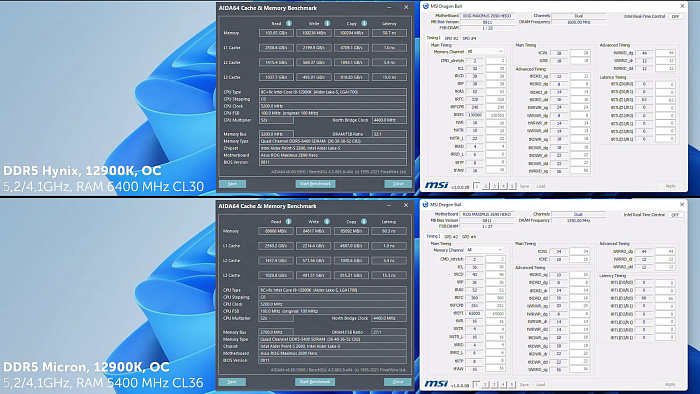Click Start Benchmark in the top AIDA64 window
The image size is (700, 394).
click(x=315, y=184)
